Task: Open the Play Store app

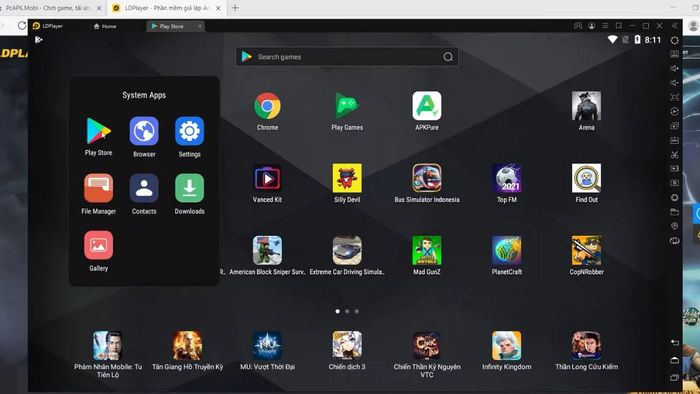Action: [x=98, y=131]
